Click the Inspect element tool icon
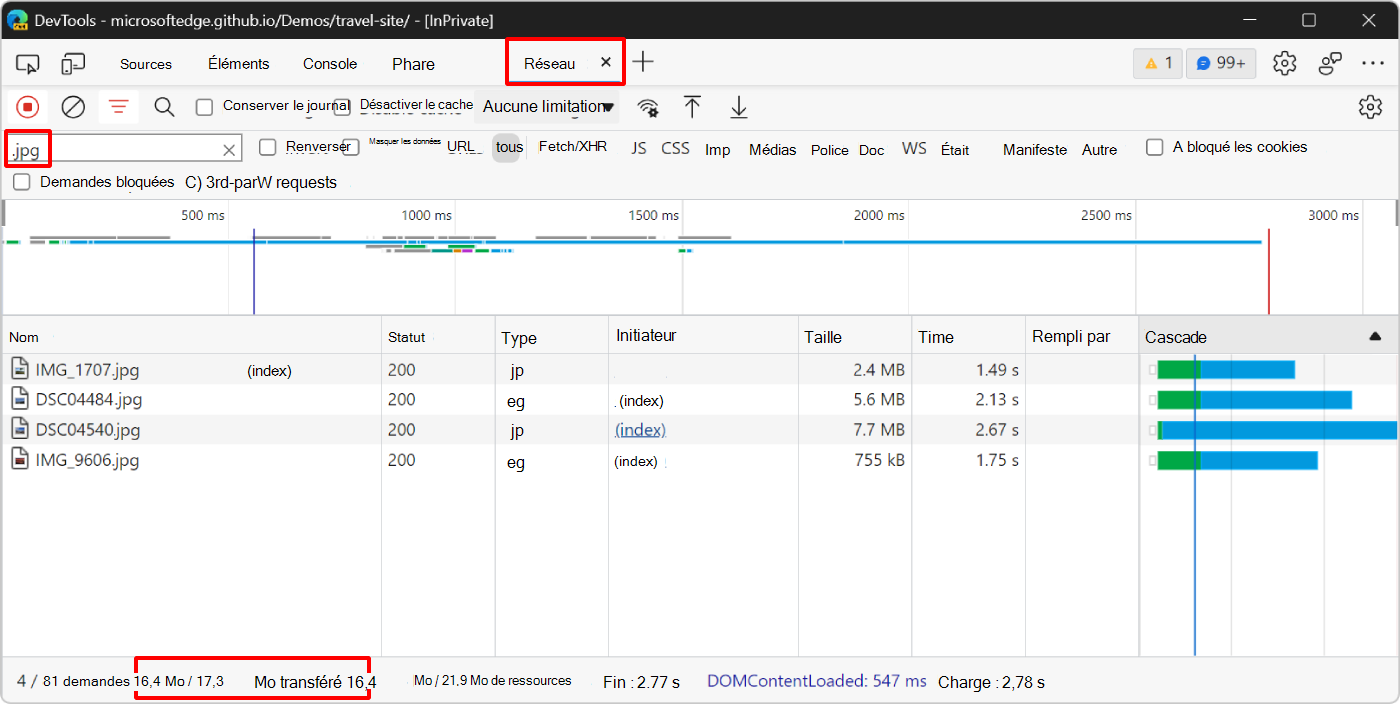The height and width of the screenshot is (704, 1400). pyautogui.click(x=27, y=64)
